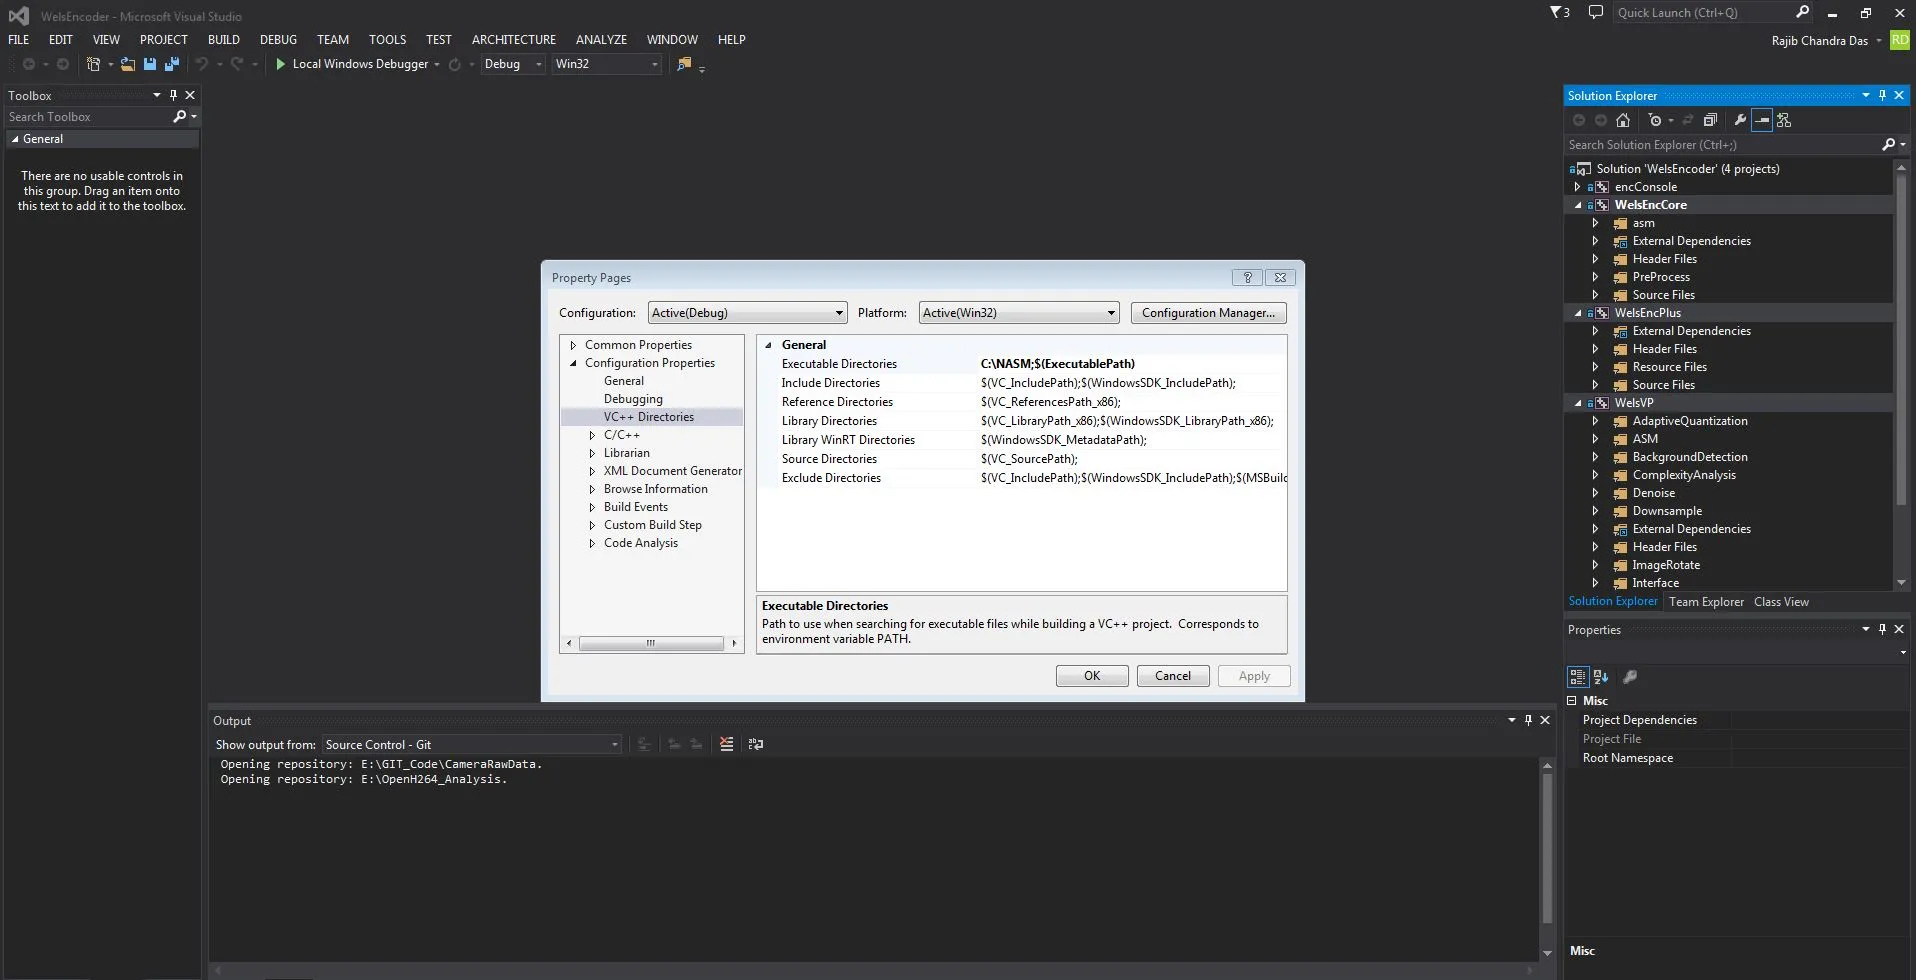Save the current file with the Save icon
The image size is (1916, 980).
(150, 64)
